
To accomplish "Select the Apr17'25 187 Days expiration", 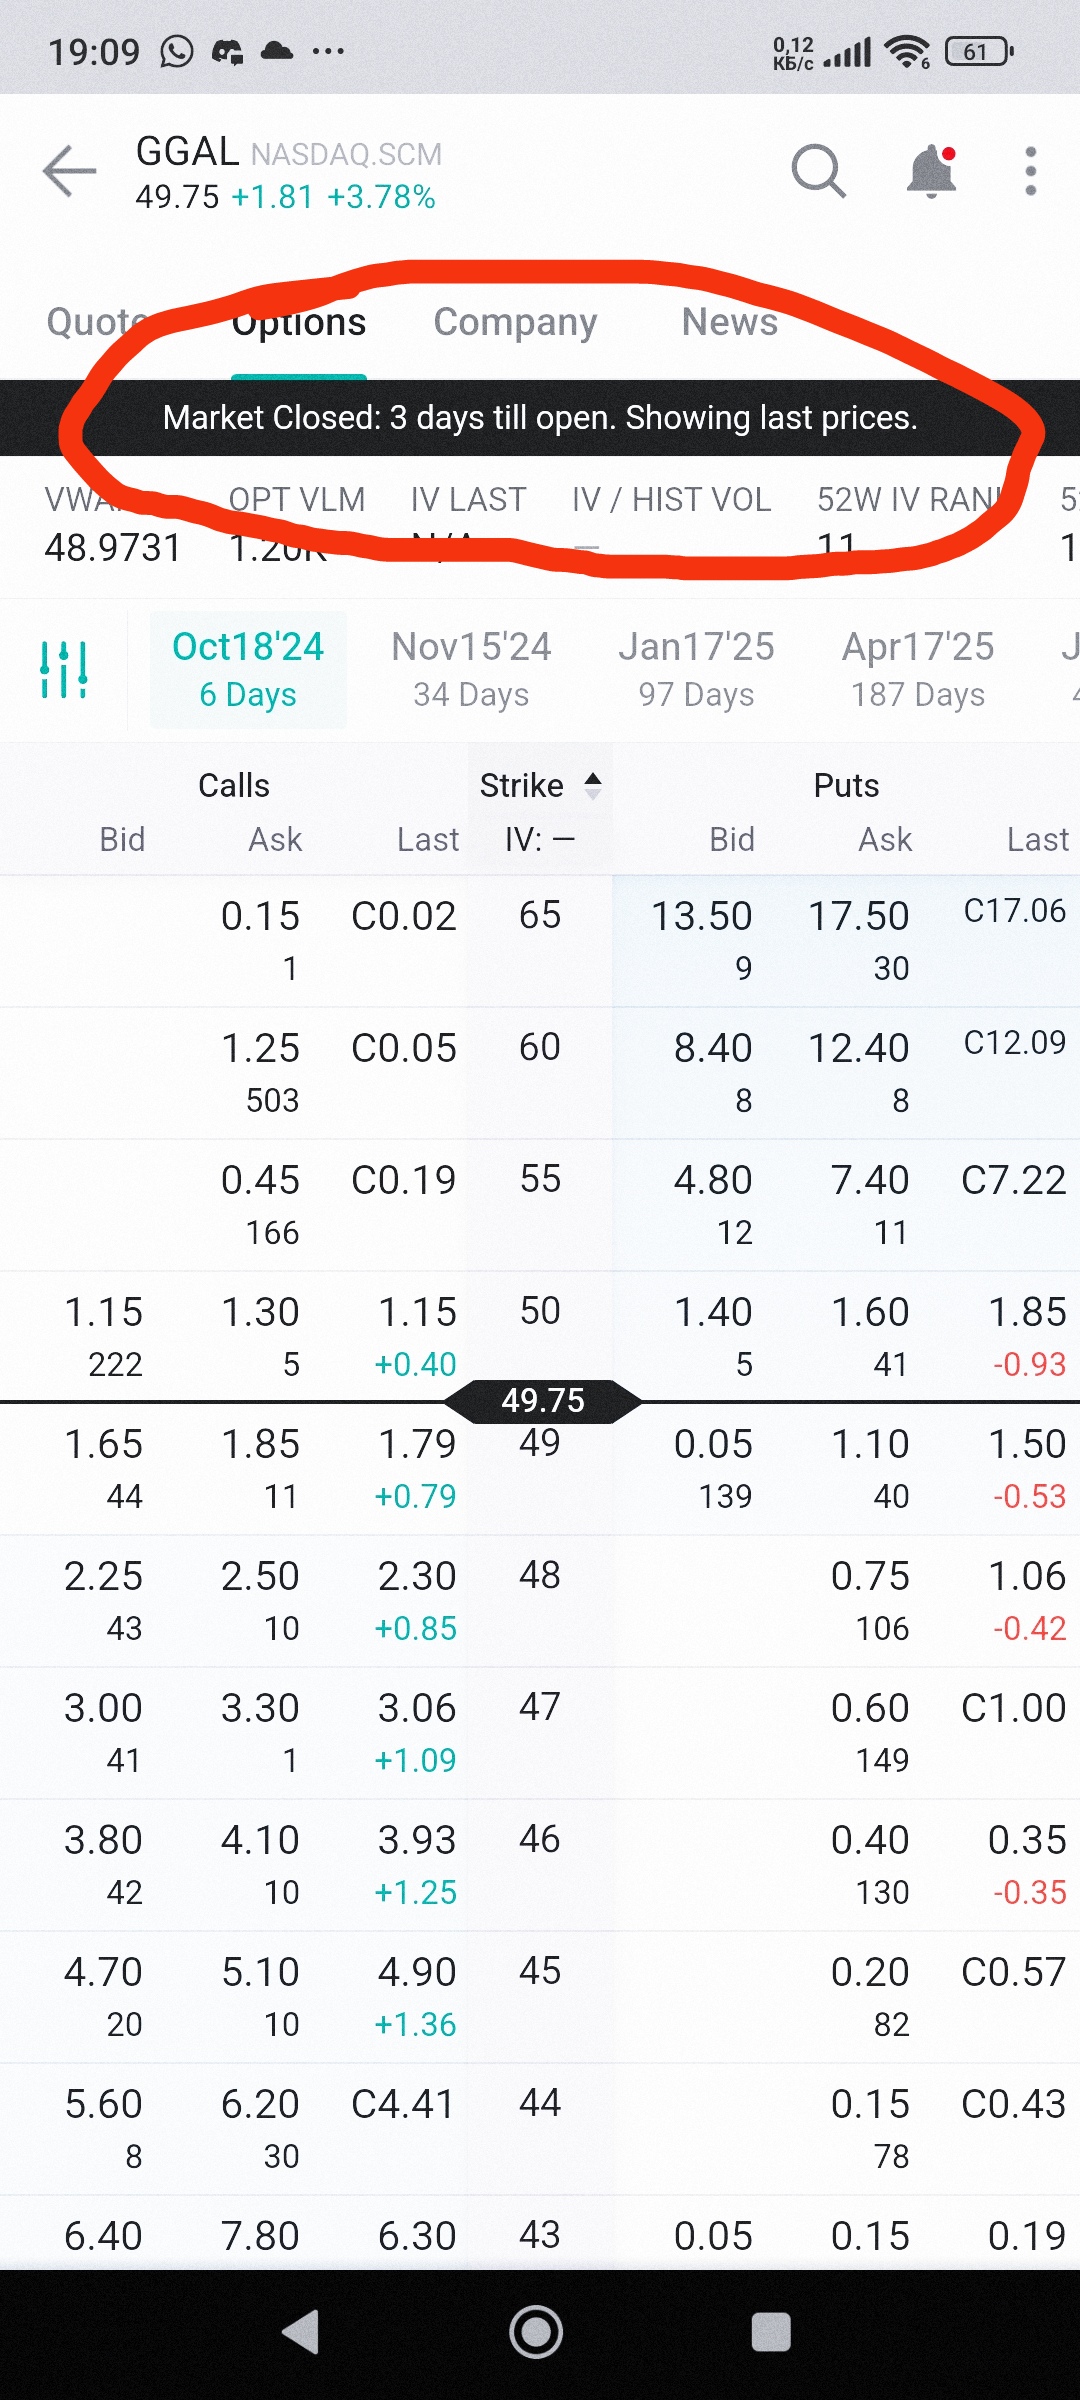I will pyautogui.click(x=918, y=669).
